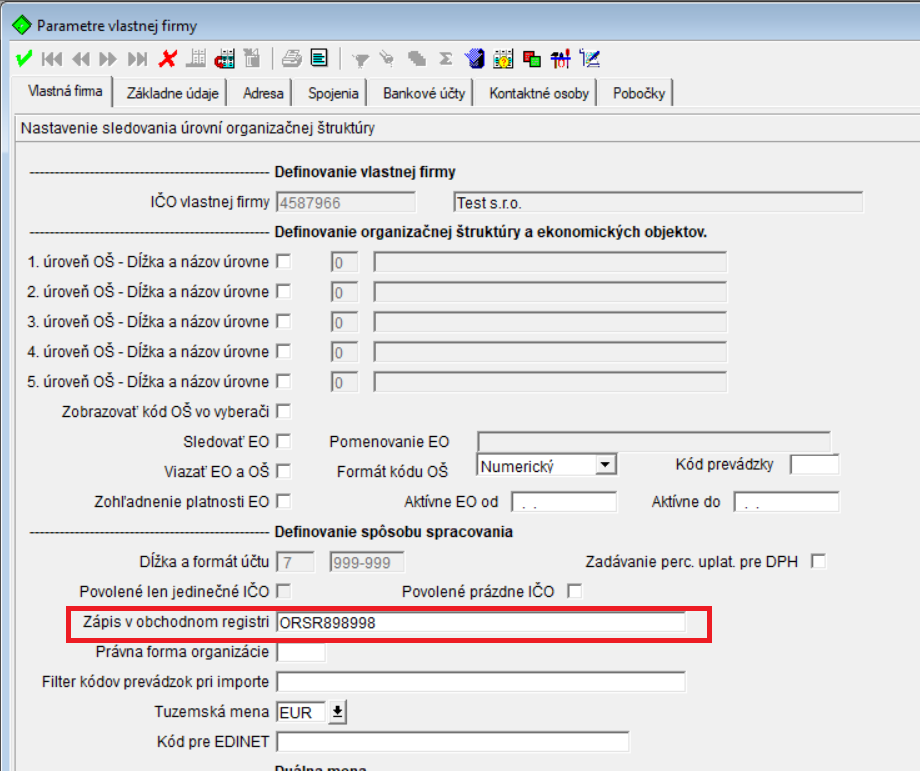Open the Kontaktné osoby tab
This screenshot has width=920, height=771.
pyautogui.click(x=539, y=93)
